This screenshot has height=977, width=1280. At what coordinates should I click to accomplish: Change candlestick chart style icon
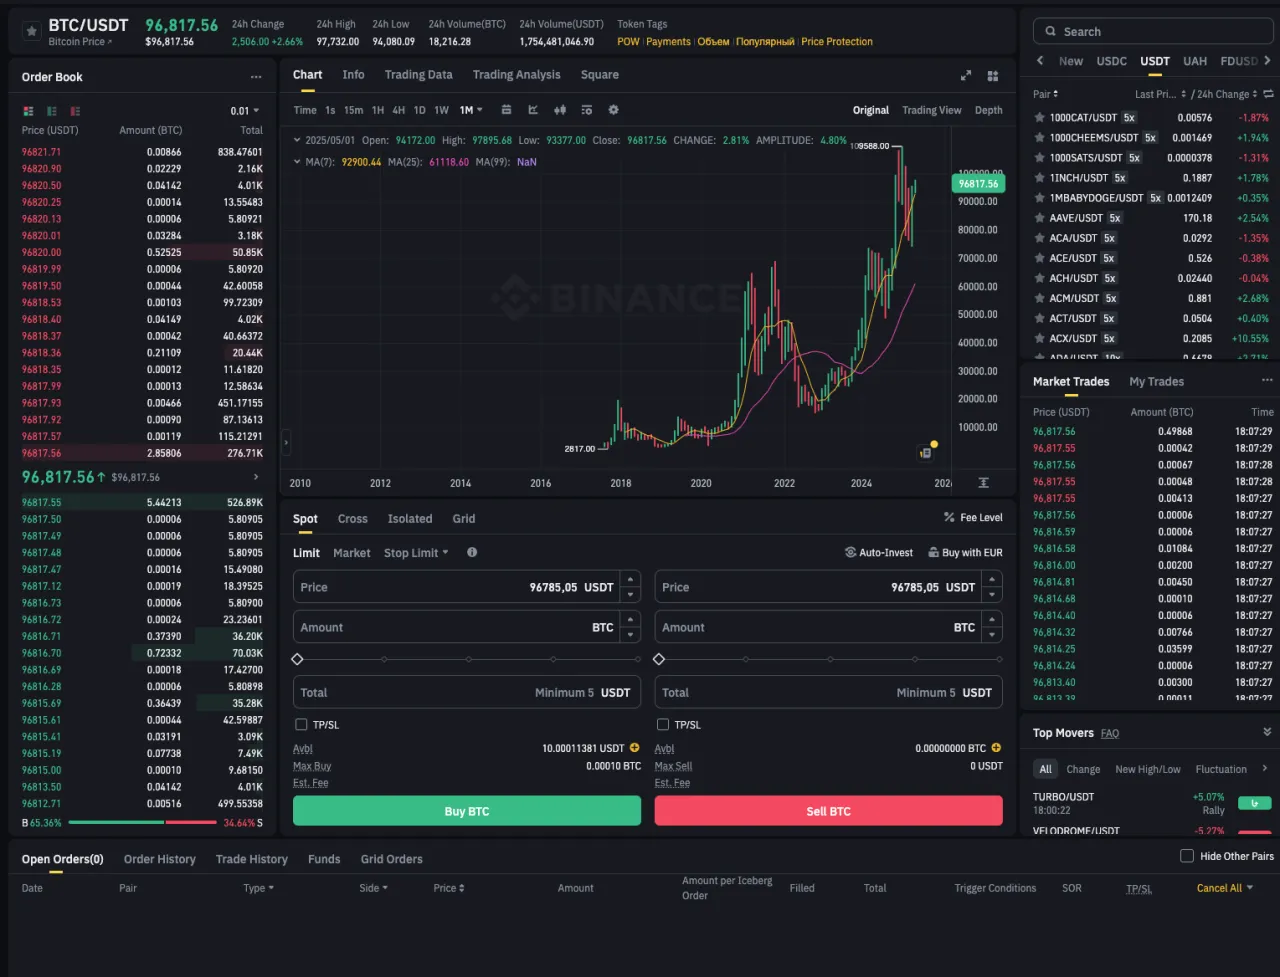click(560, 110)
